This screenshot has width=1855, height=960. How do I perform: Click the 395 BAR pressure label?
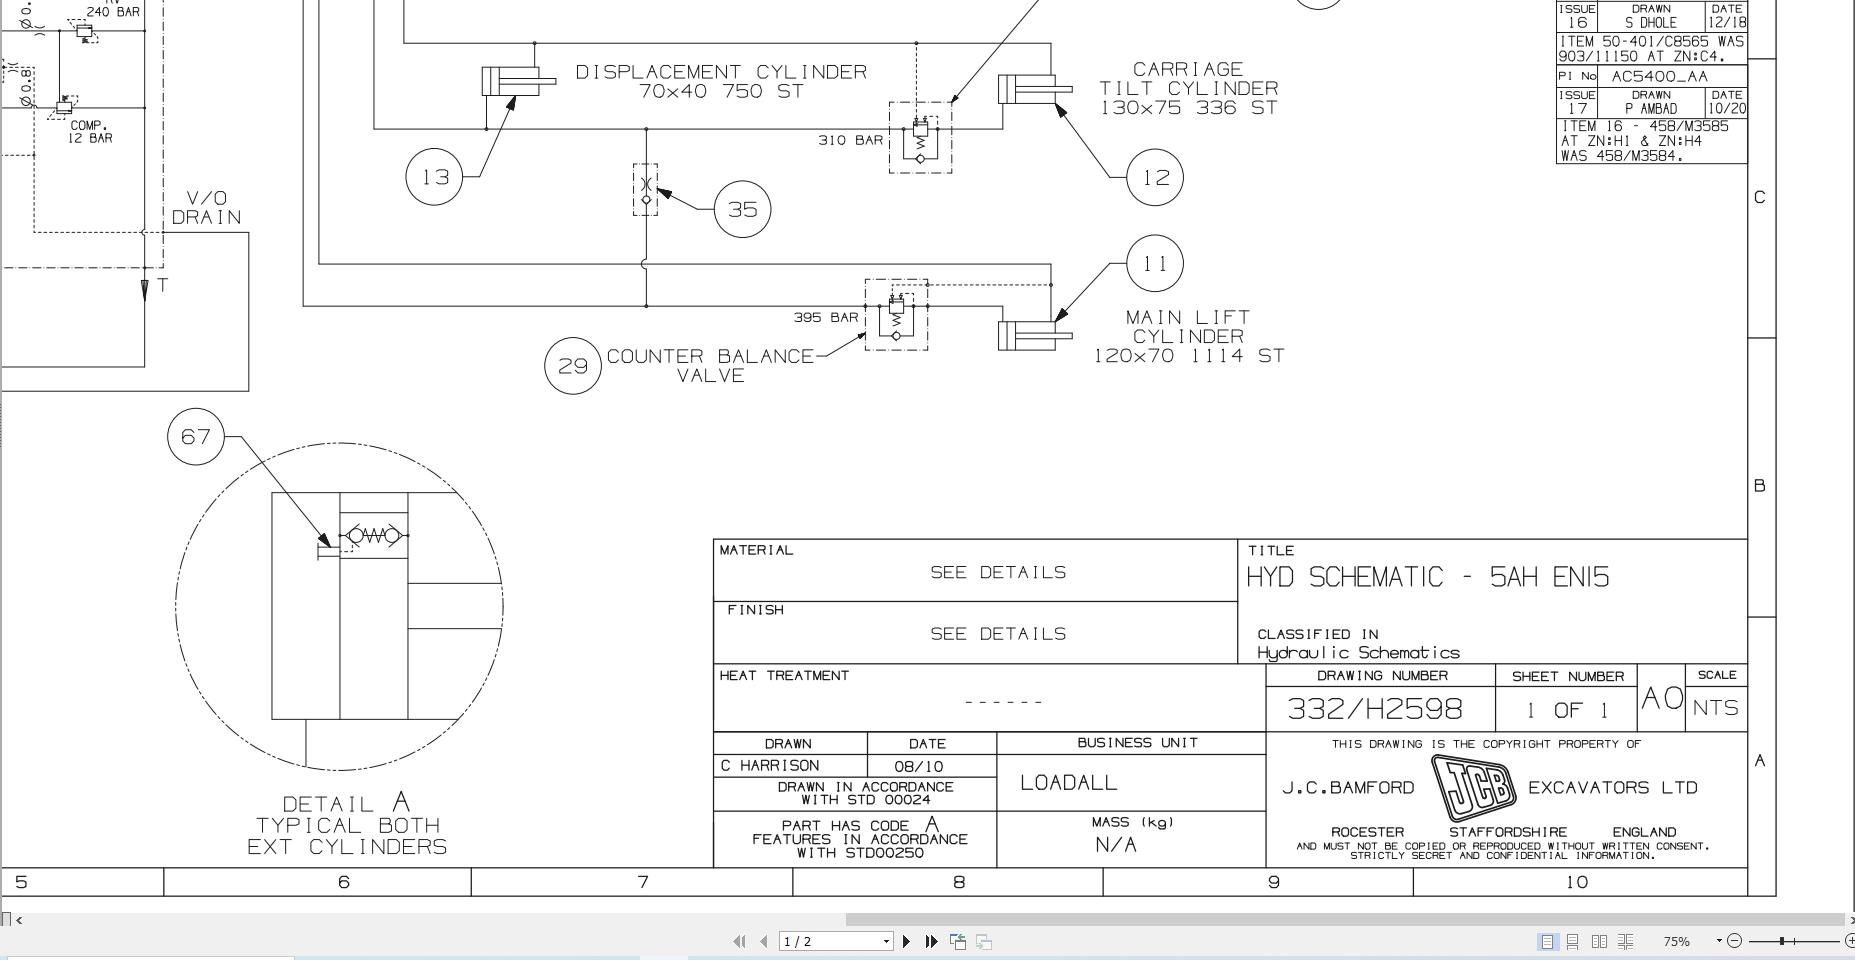pos(826,318)
